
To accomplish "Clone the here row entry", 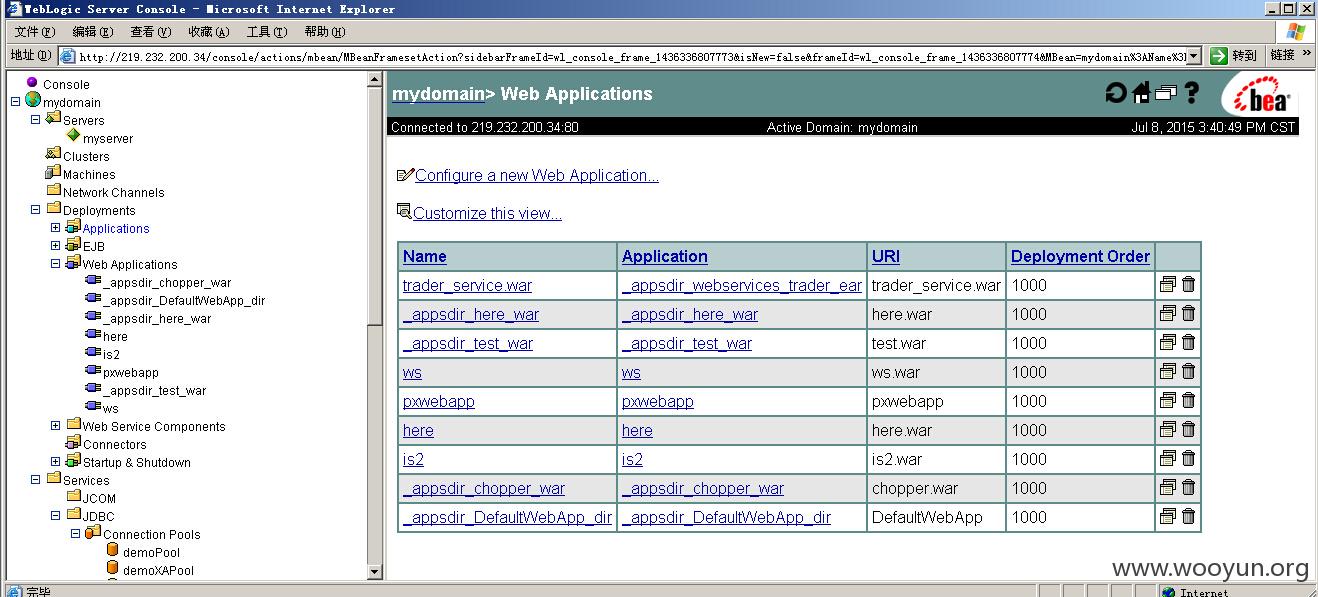I will (1167, 430).
